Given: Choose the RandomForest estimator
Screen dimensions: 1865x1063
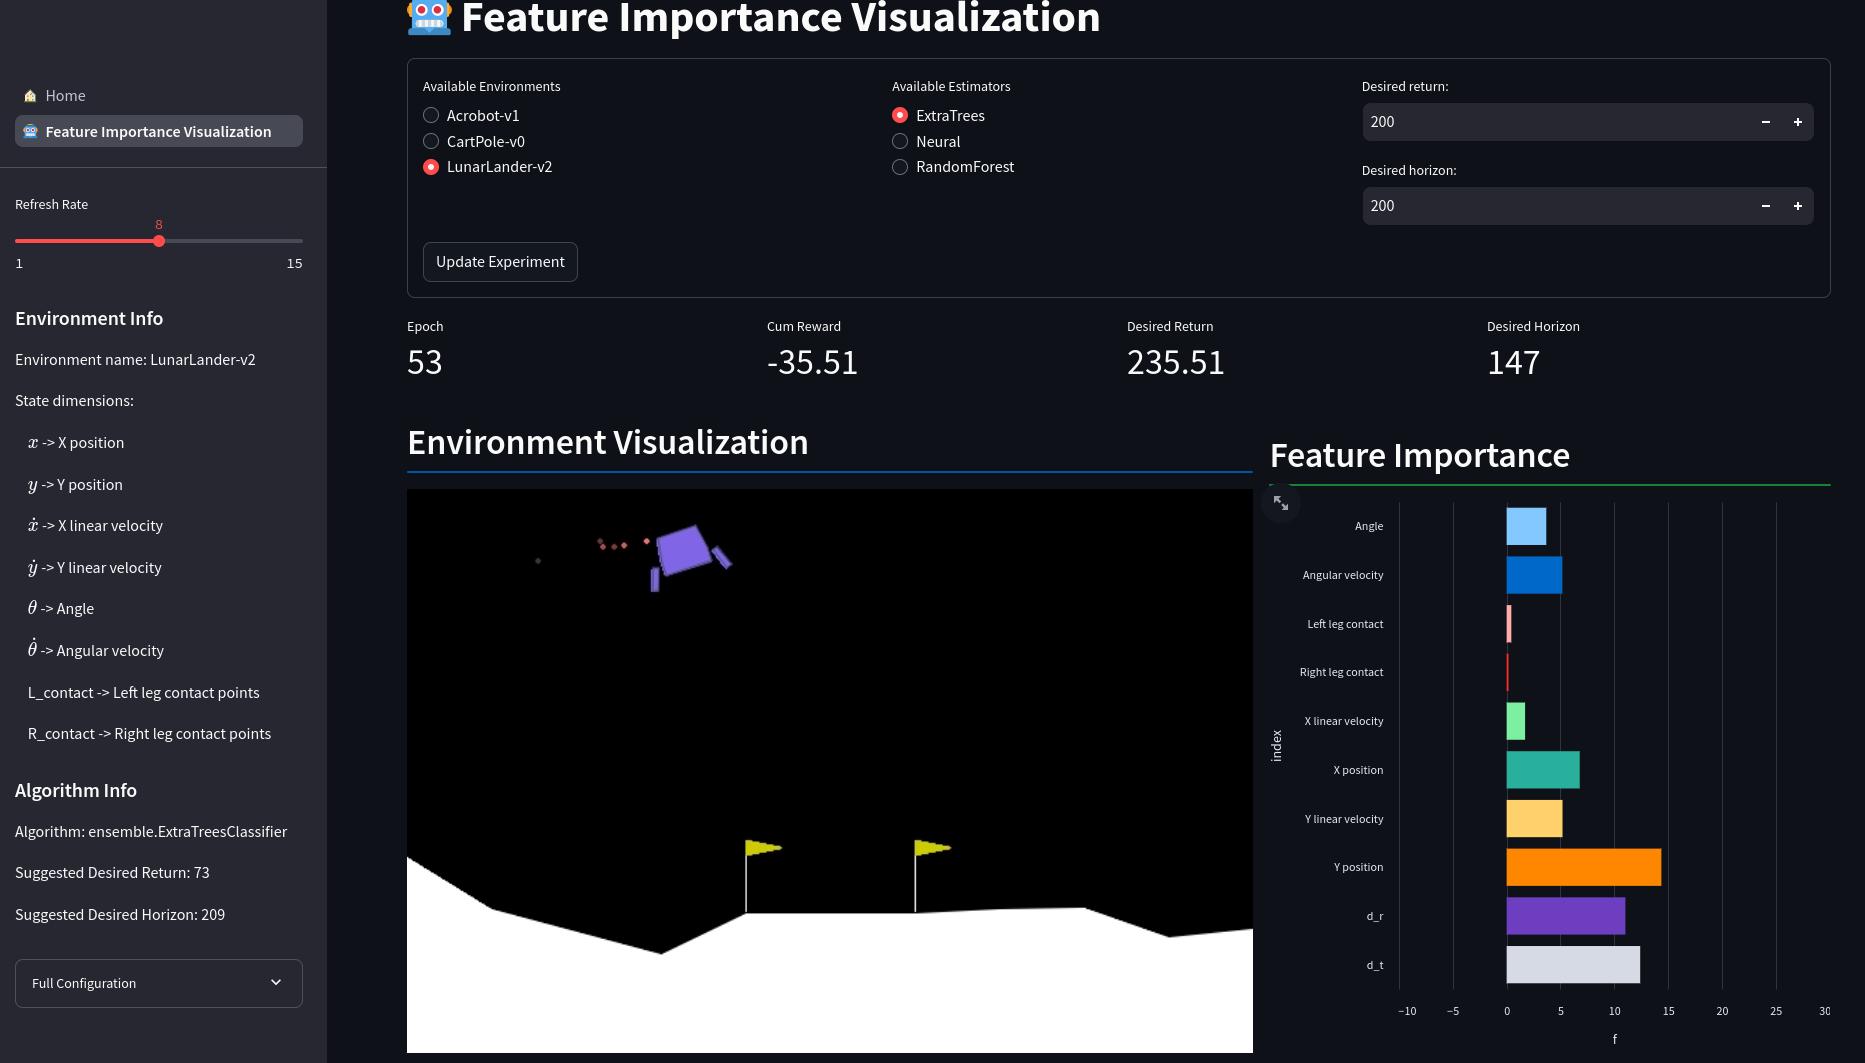Looking at the screenshot, I should pos(900,167).
